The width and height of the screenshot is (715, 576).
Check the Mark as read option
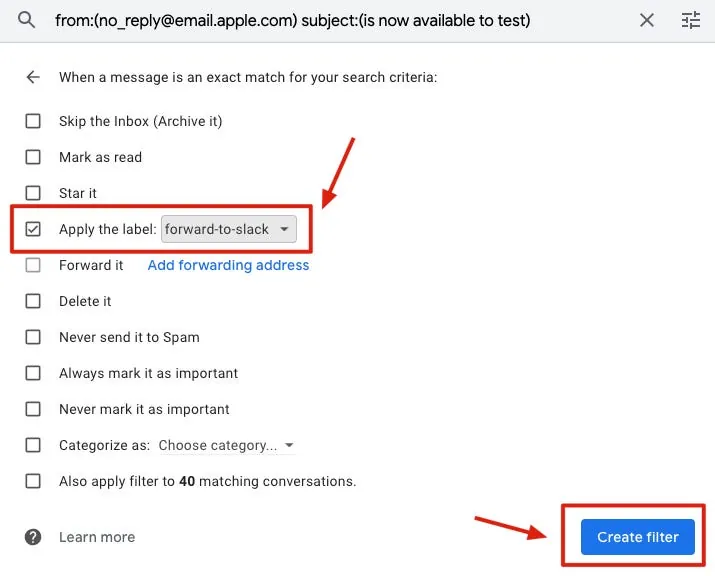[33, 157]
